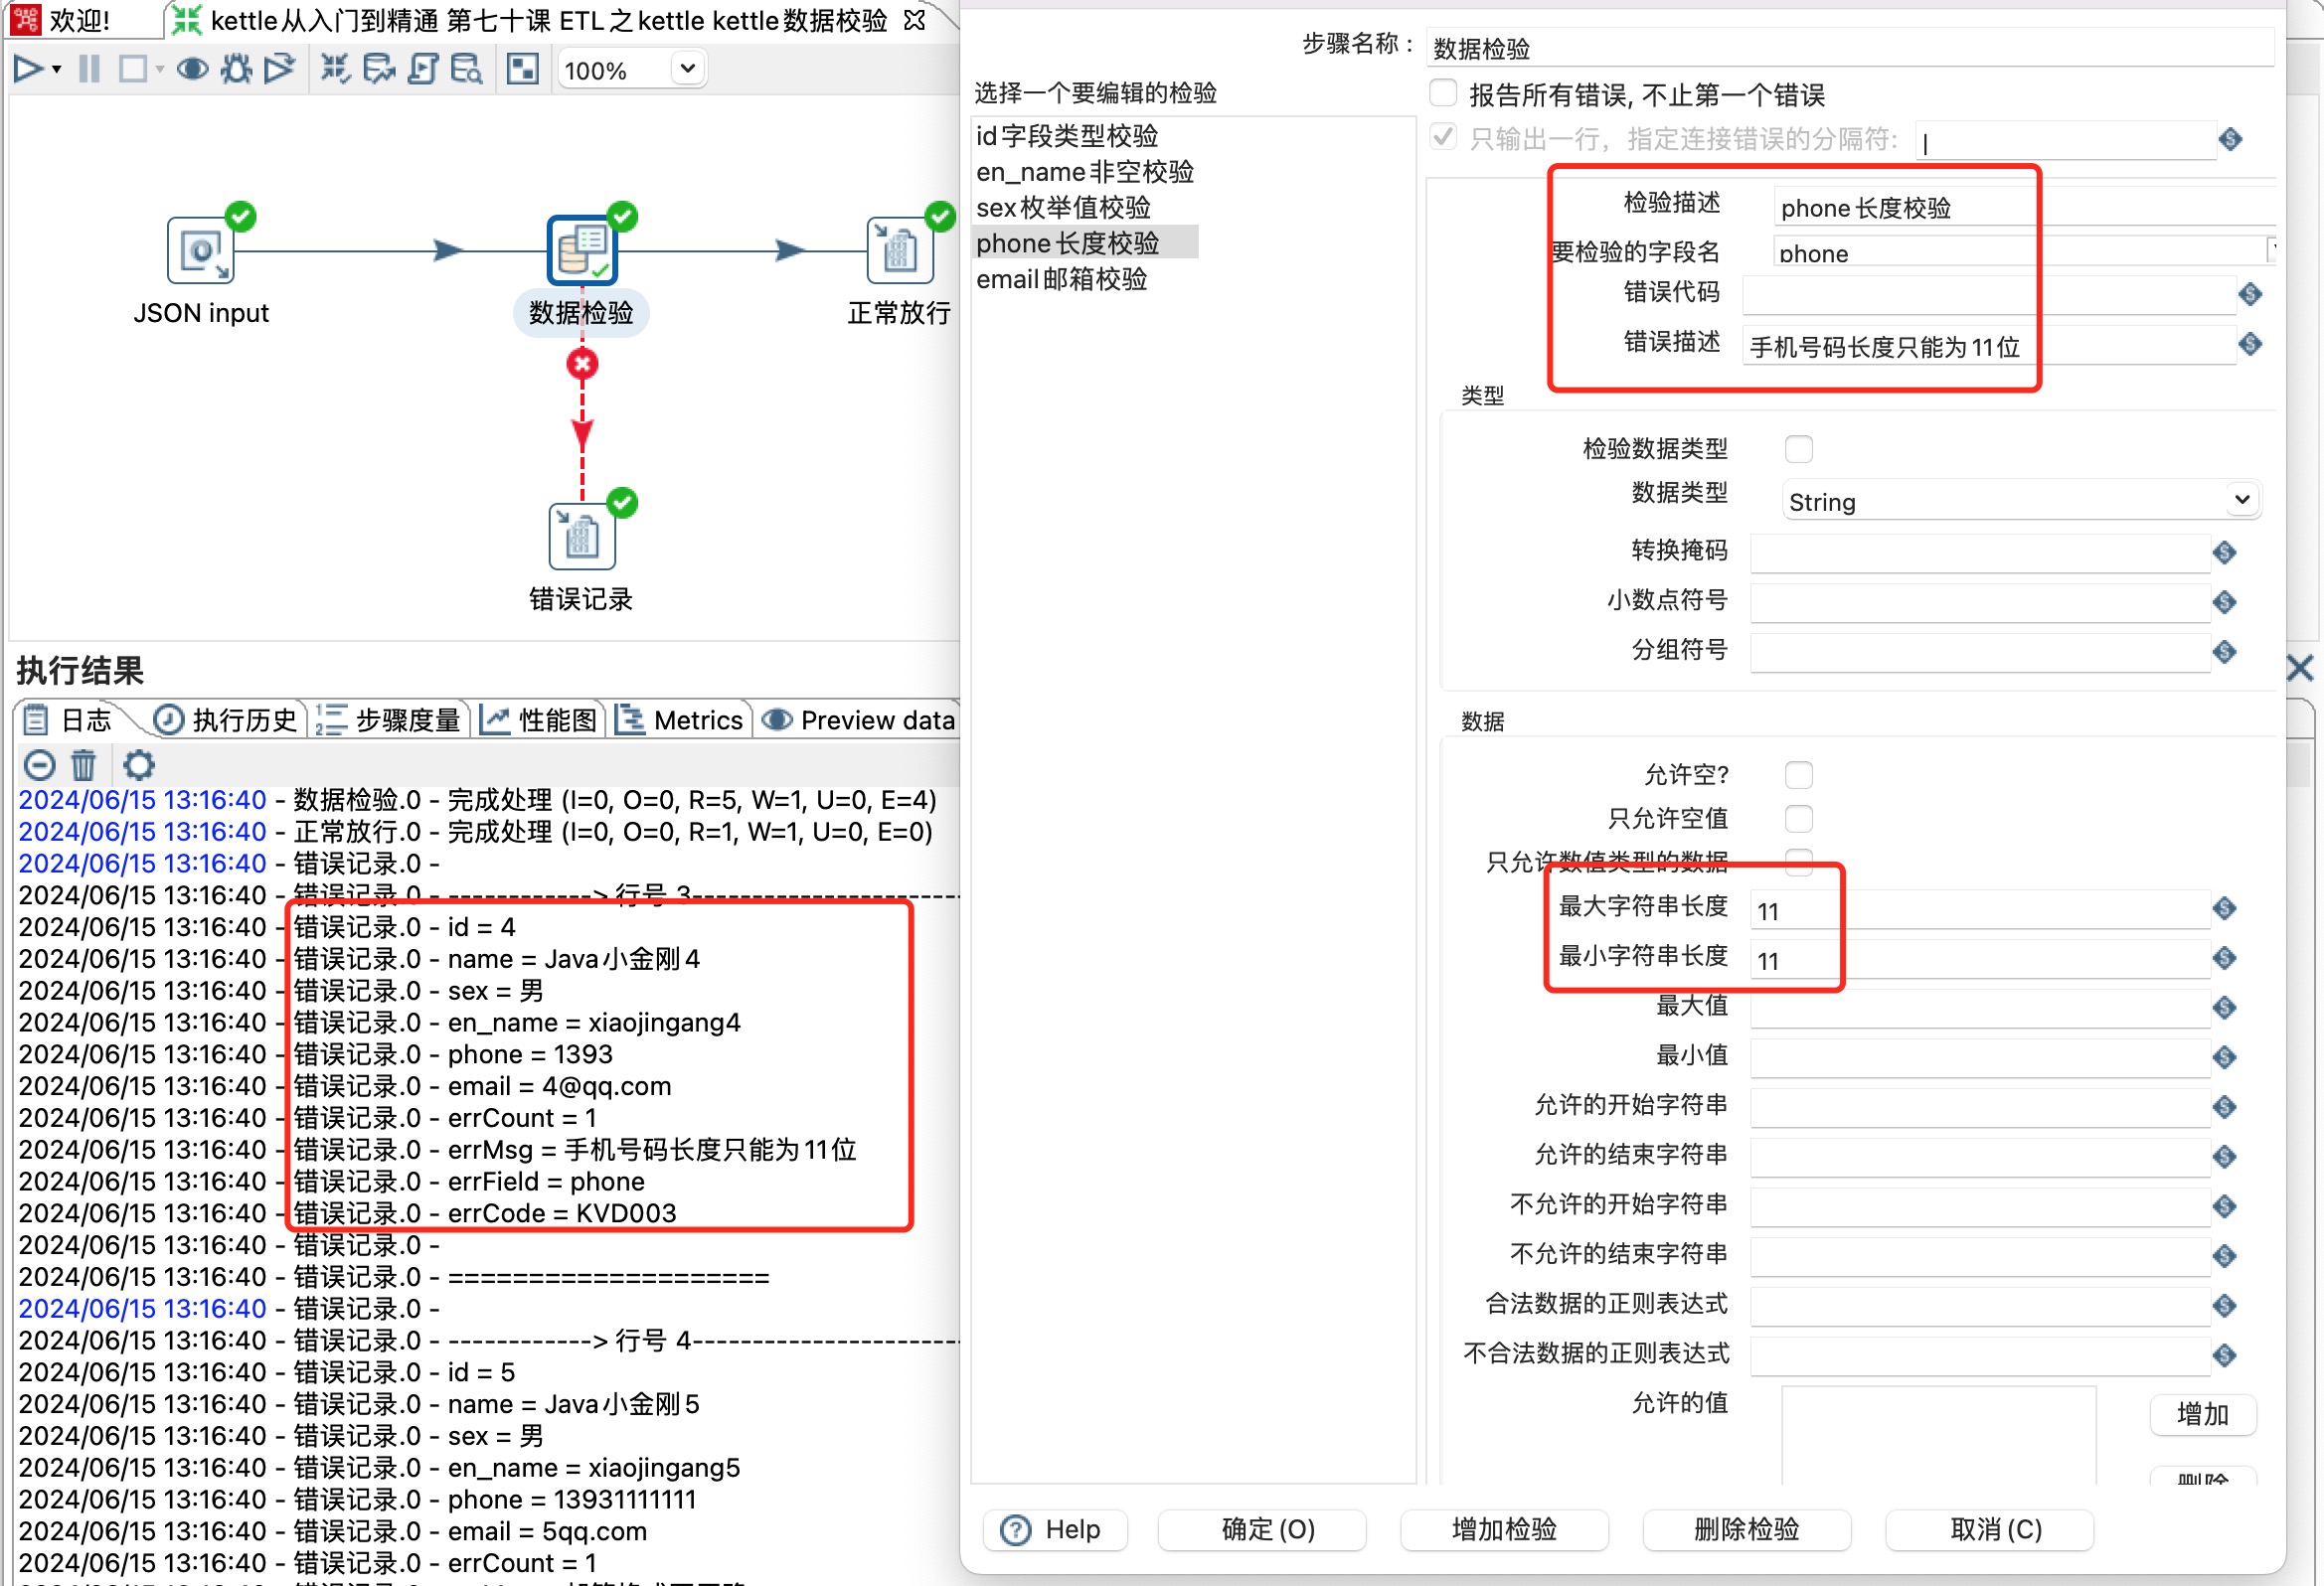Click the Run transformation play icon
Screen dimensions: 2324x1586
coord(27,69)
